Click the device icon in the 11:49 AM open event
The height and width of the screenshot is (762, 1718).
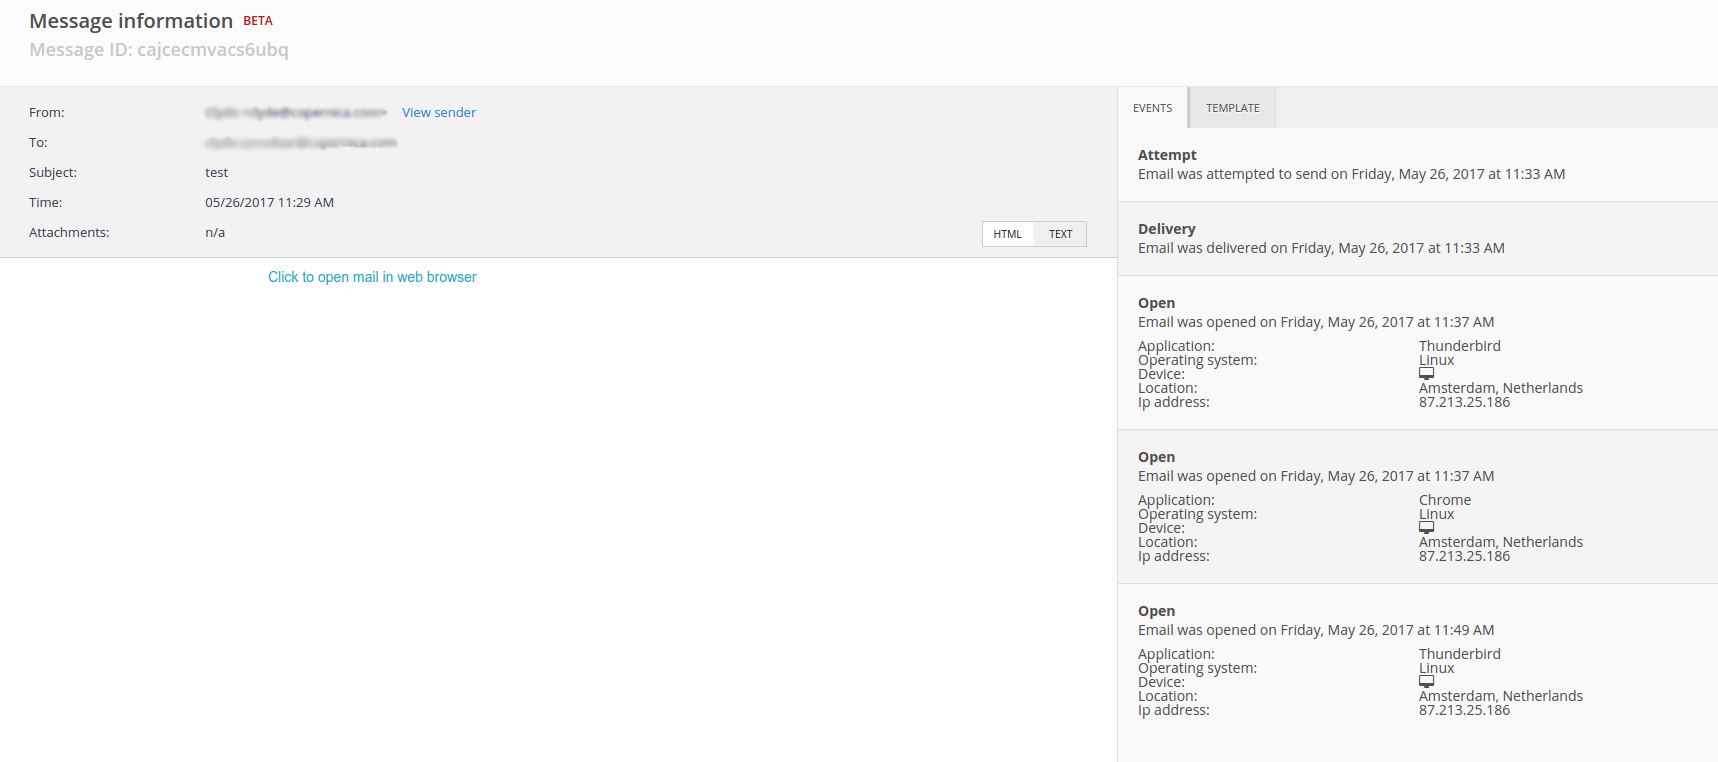[x=1426, y=682]
